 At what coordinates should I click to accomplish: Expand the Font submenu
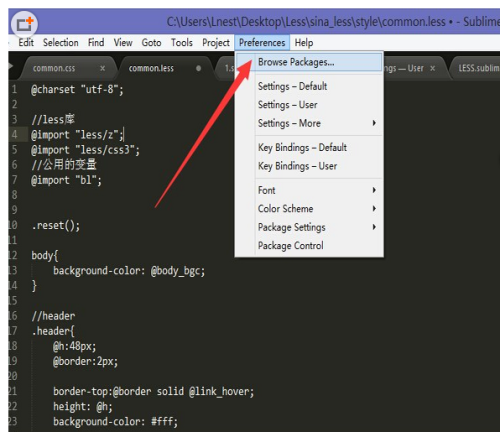coord(309,190)
